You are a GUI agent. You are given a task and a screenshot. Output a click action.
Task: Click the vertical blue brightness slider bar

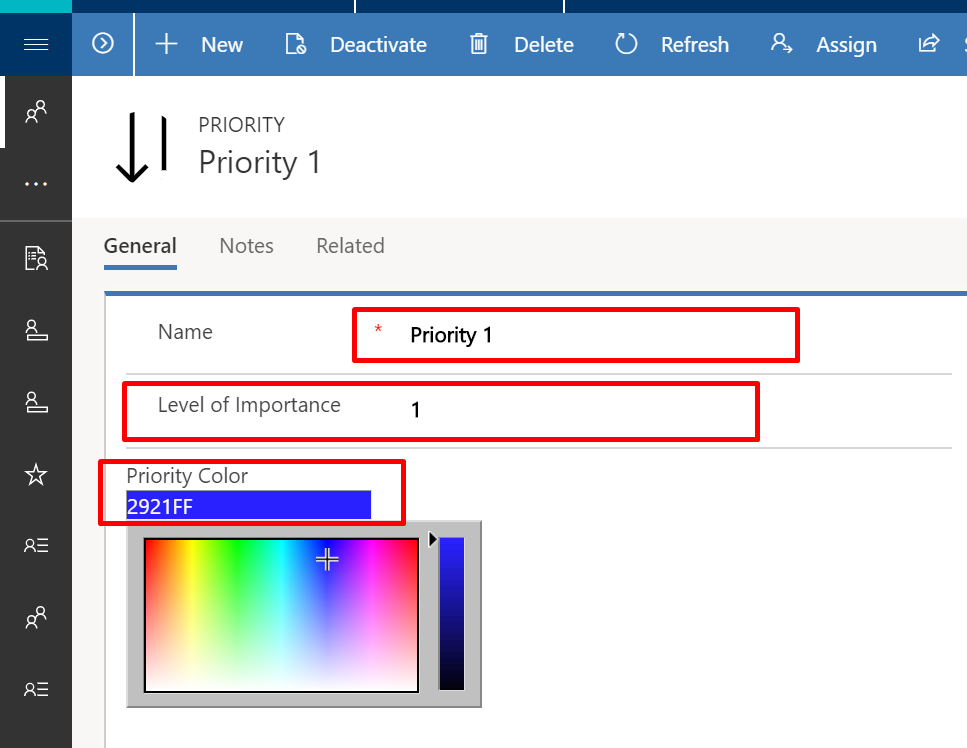tap(451, 614)
